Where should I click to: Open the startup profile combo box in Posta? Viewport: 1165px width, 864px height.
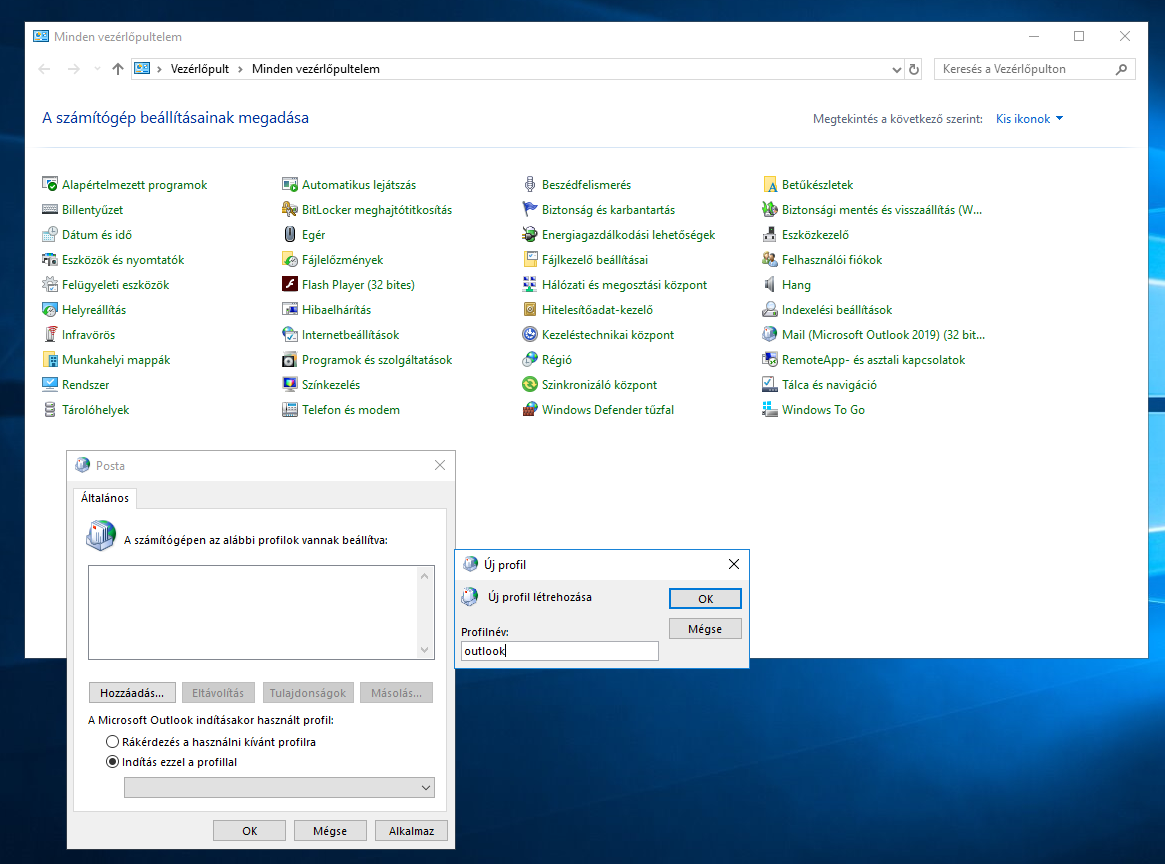(x=279, y=787)
